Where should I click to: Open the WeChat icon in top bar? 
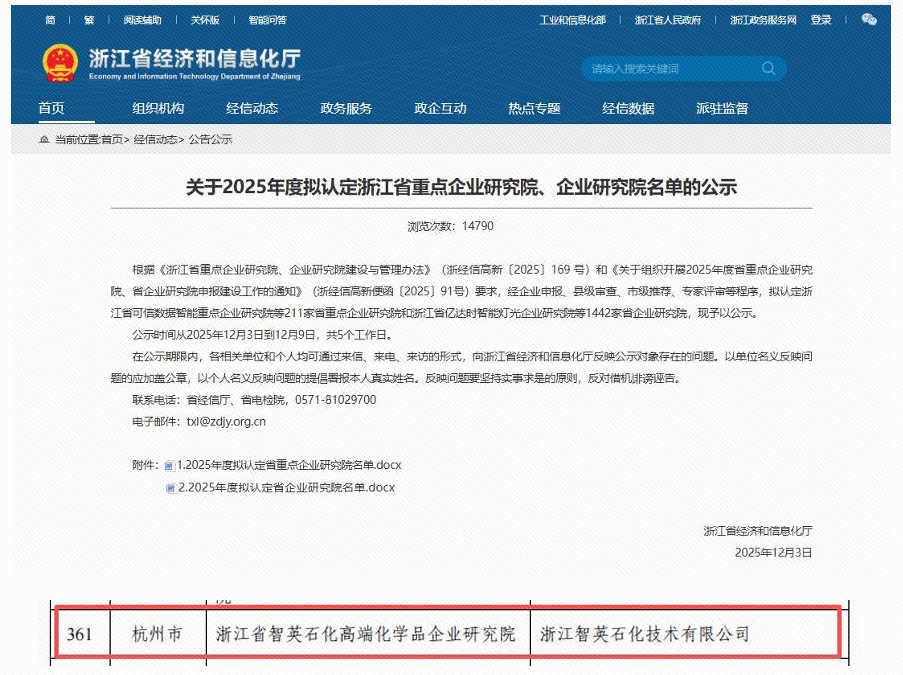(867, 19)
